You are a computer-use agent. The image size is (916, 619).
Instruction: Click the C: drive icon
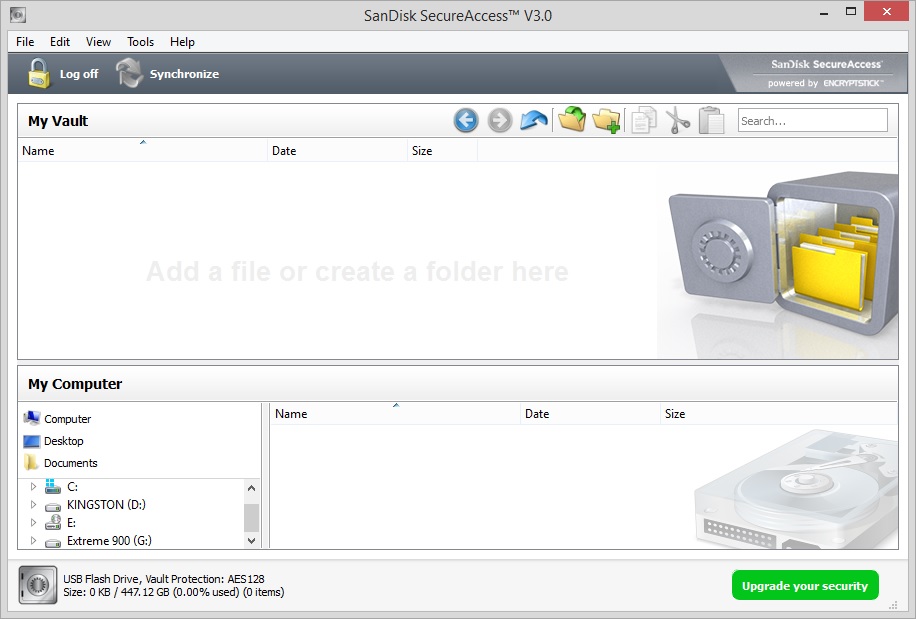(53, 486)
